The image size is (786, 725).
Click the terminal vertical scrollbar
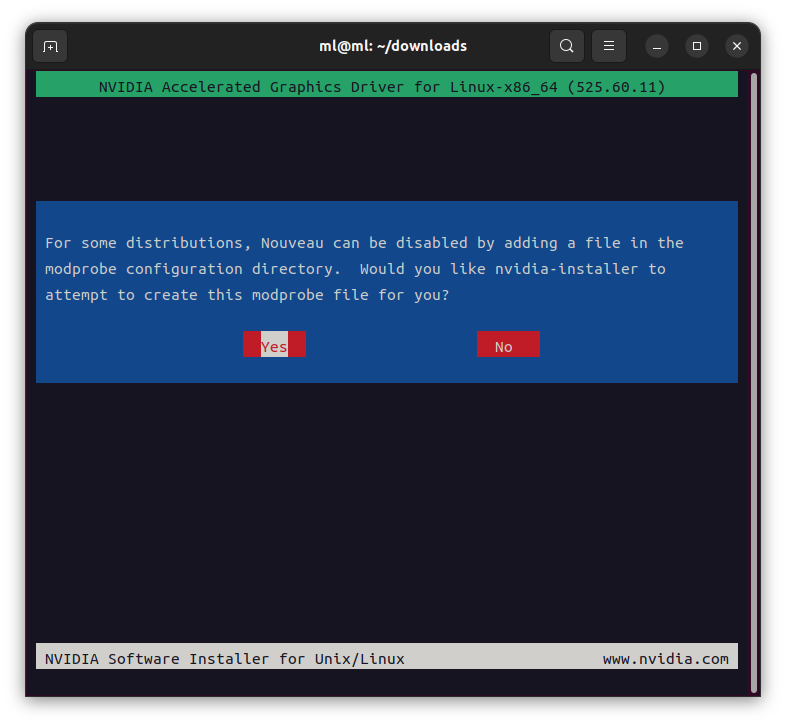coord(754,383)
